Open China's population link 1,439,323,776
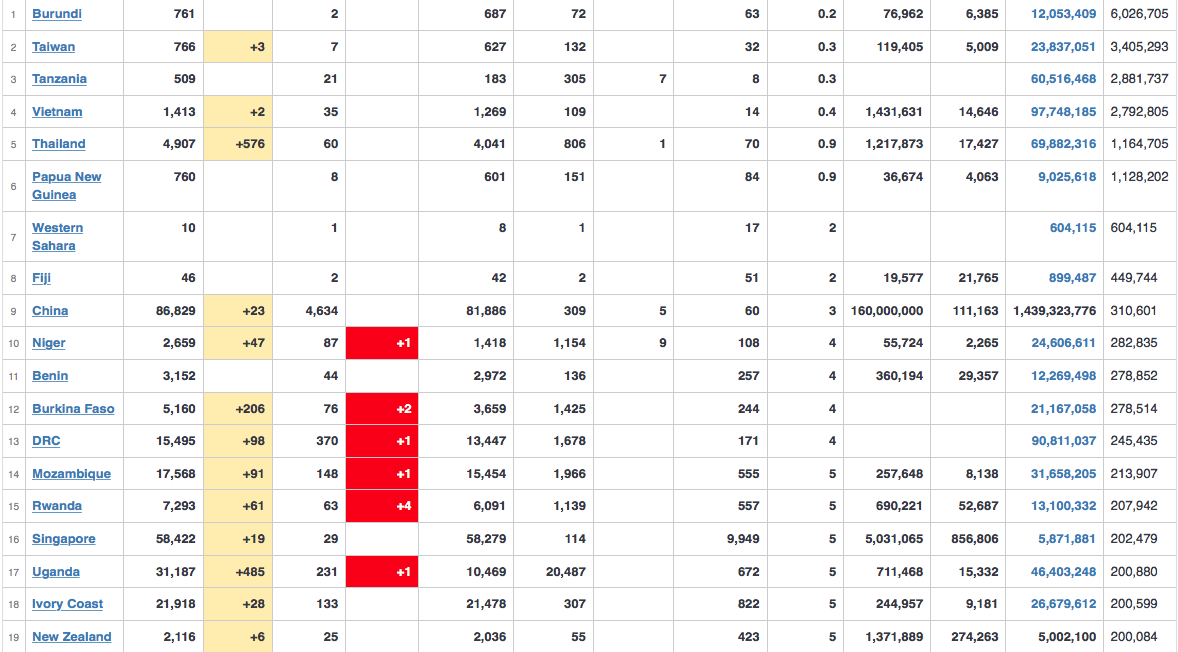The height and width of the screenshot is (652, 1178). click(1054, 311)
